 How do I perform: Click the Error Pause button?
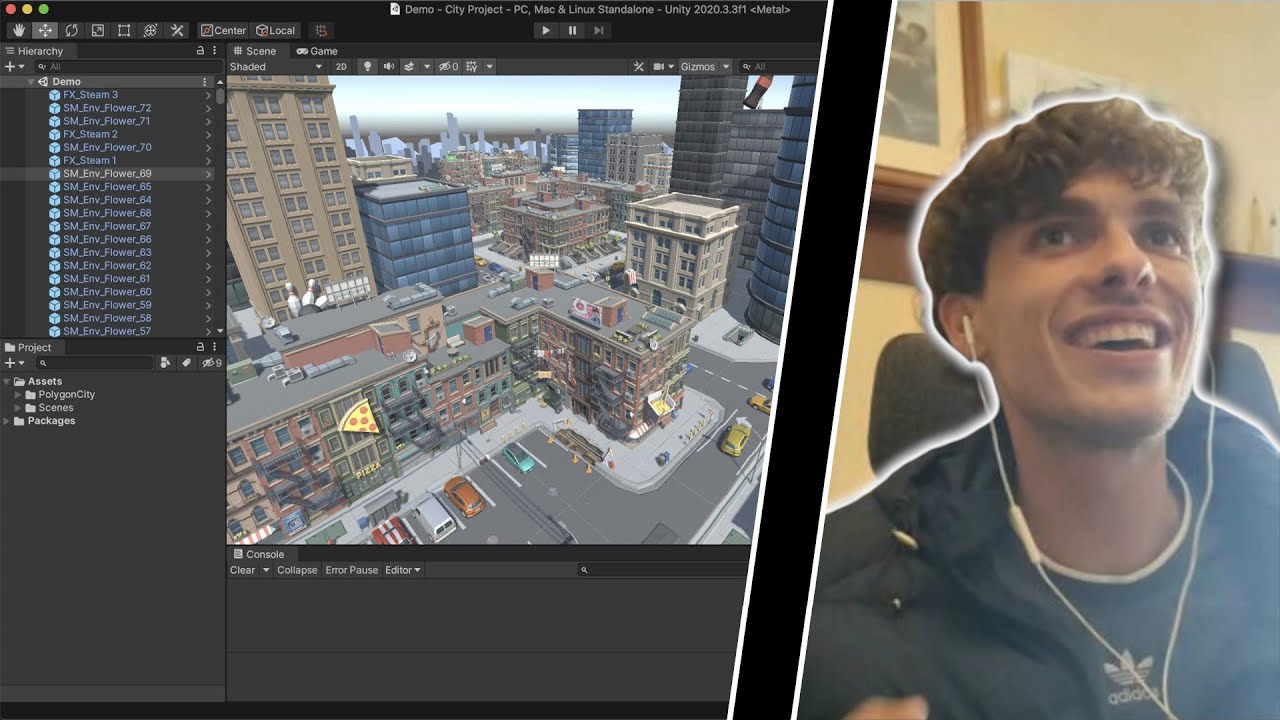coord(351,570)
